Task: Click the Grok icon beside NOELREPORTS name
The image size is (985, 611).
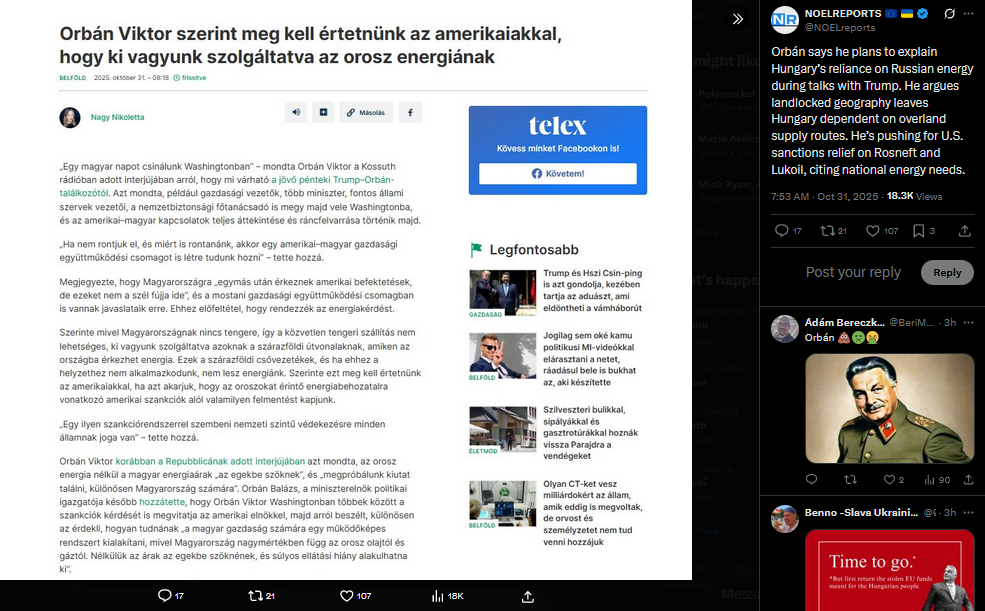Action: 950,14
